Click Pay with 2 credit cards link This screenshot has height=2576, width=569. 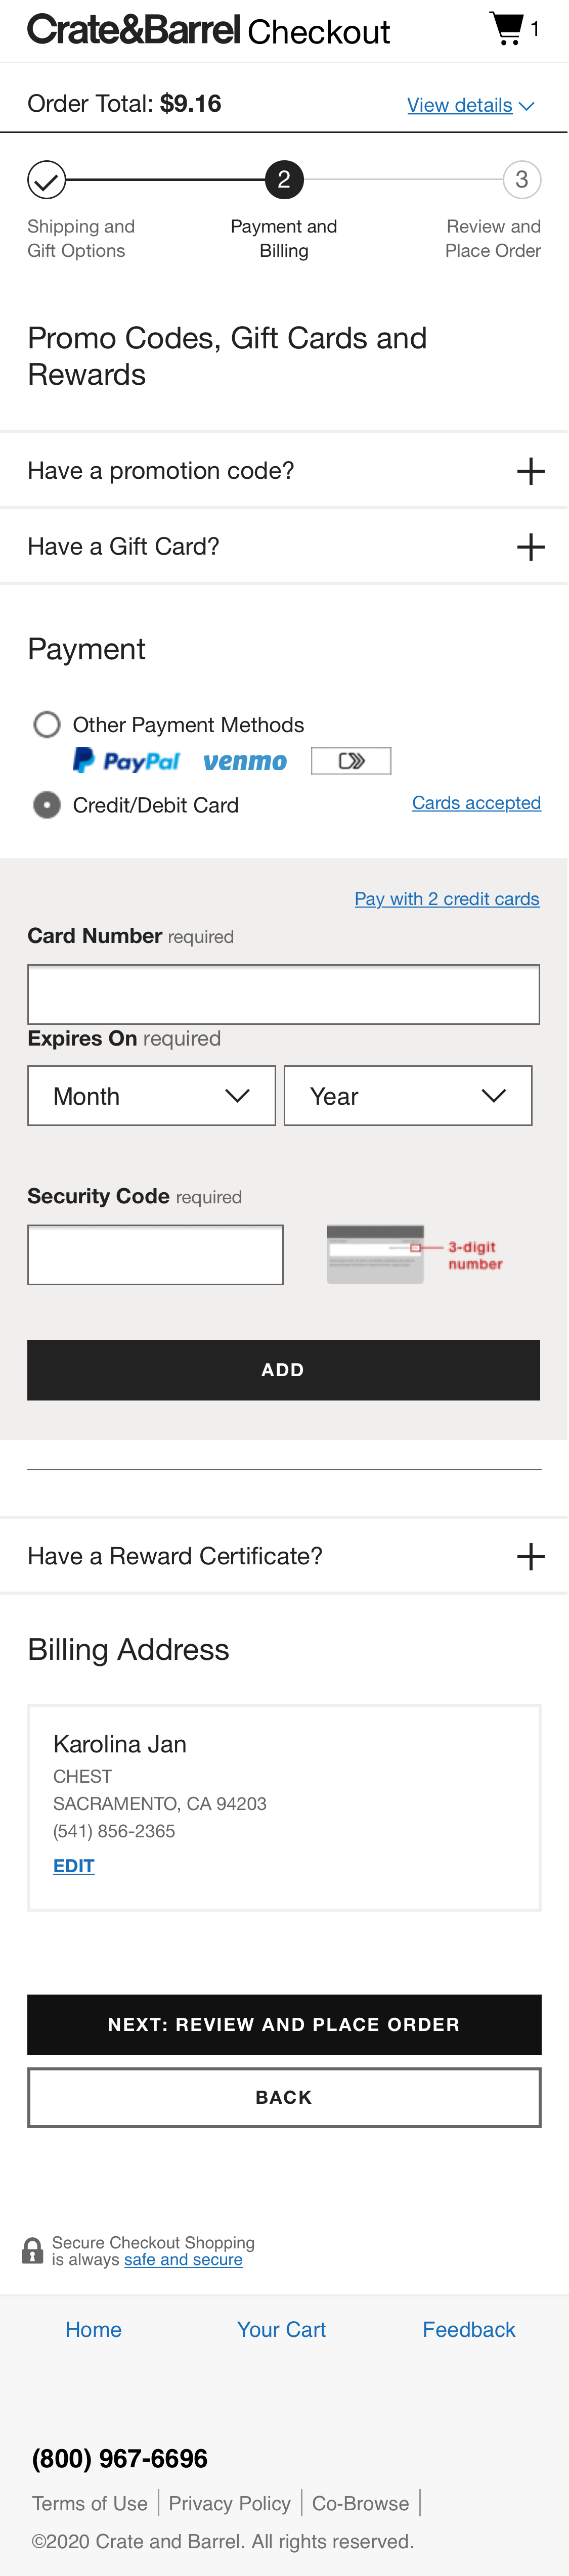[447, 898]
